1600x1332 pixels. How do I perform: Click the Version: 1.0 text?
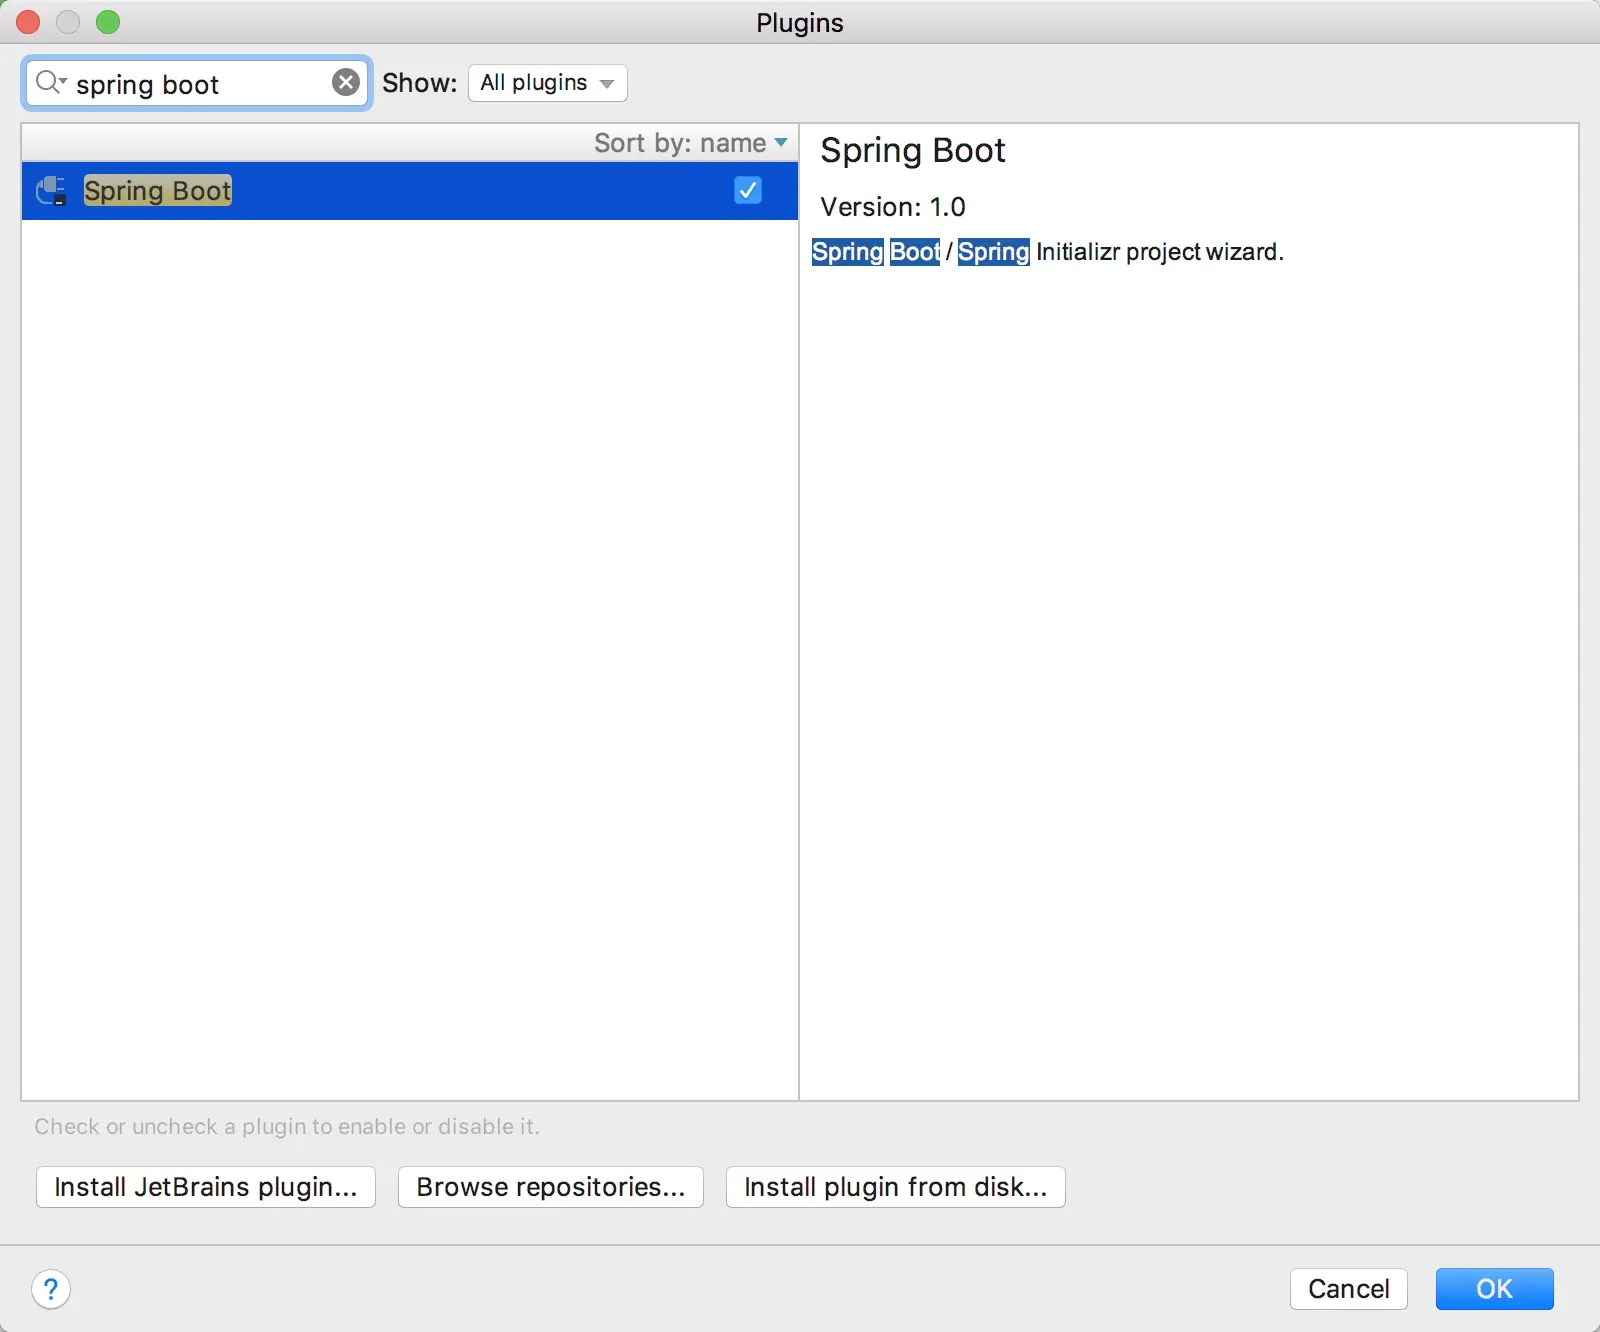coord(893,207)
